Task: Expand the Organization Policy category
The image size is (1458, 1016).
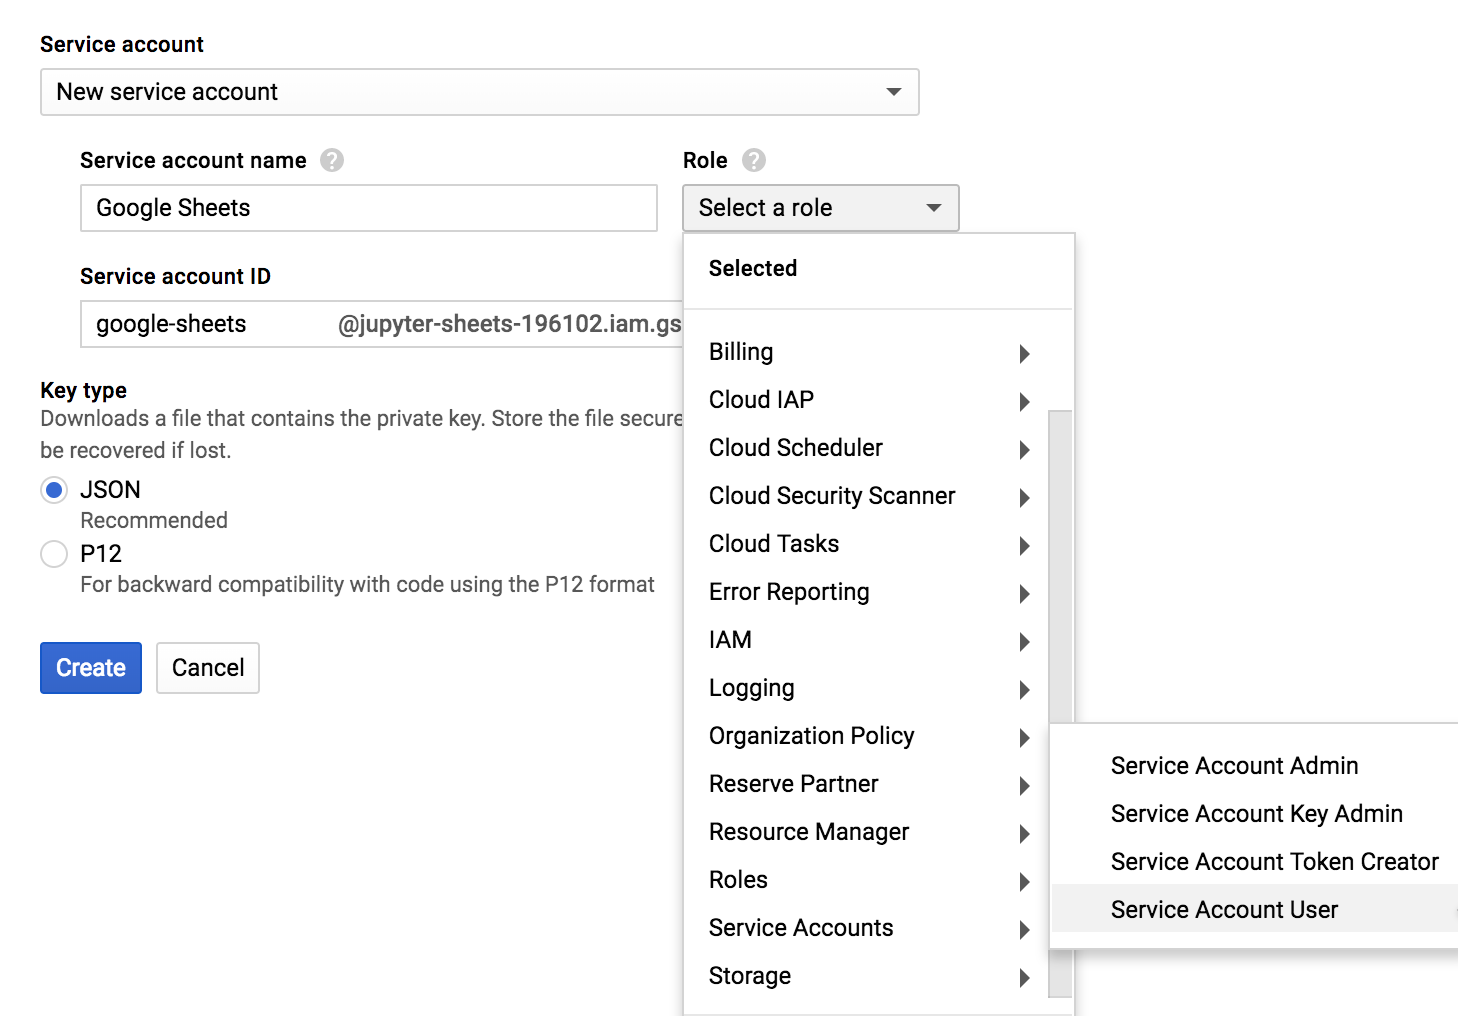Action: click(866, 736)
